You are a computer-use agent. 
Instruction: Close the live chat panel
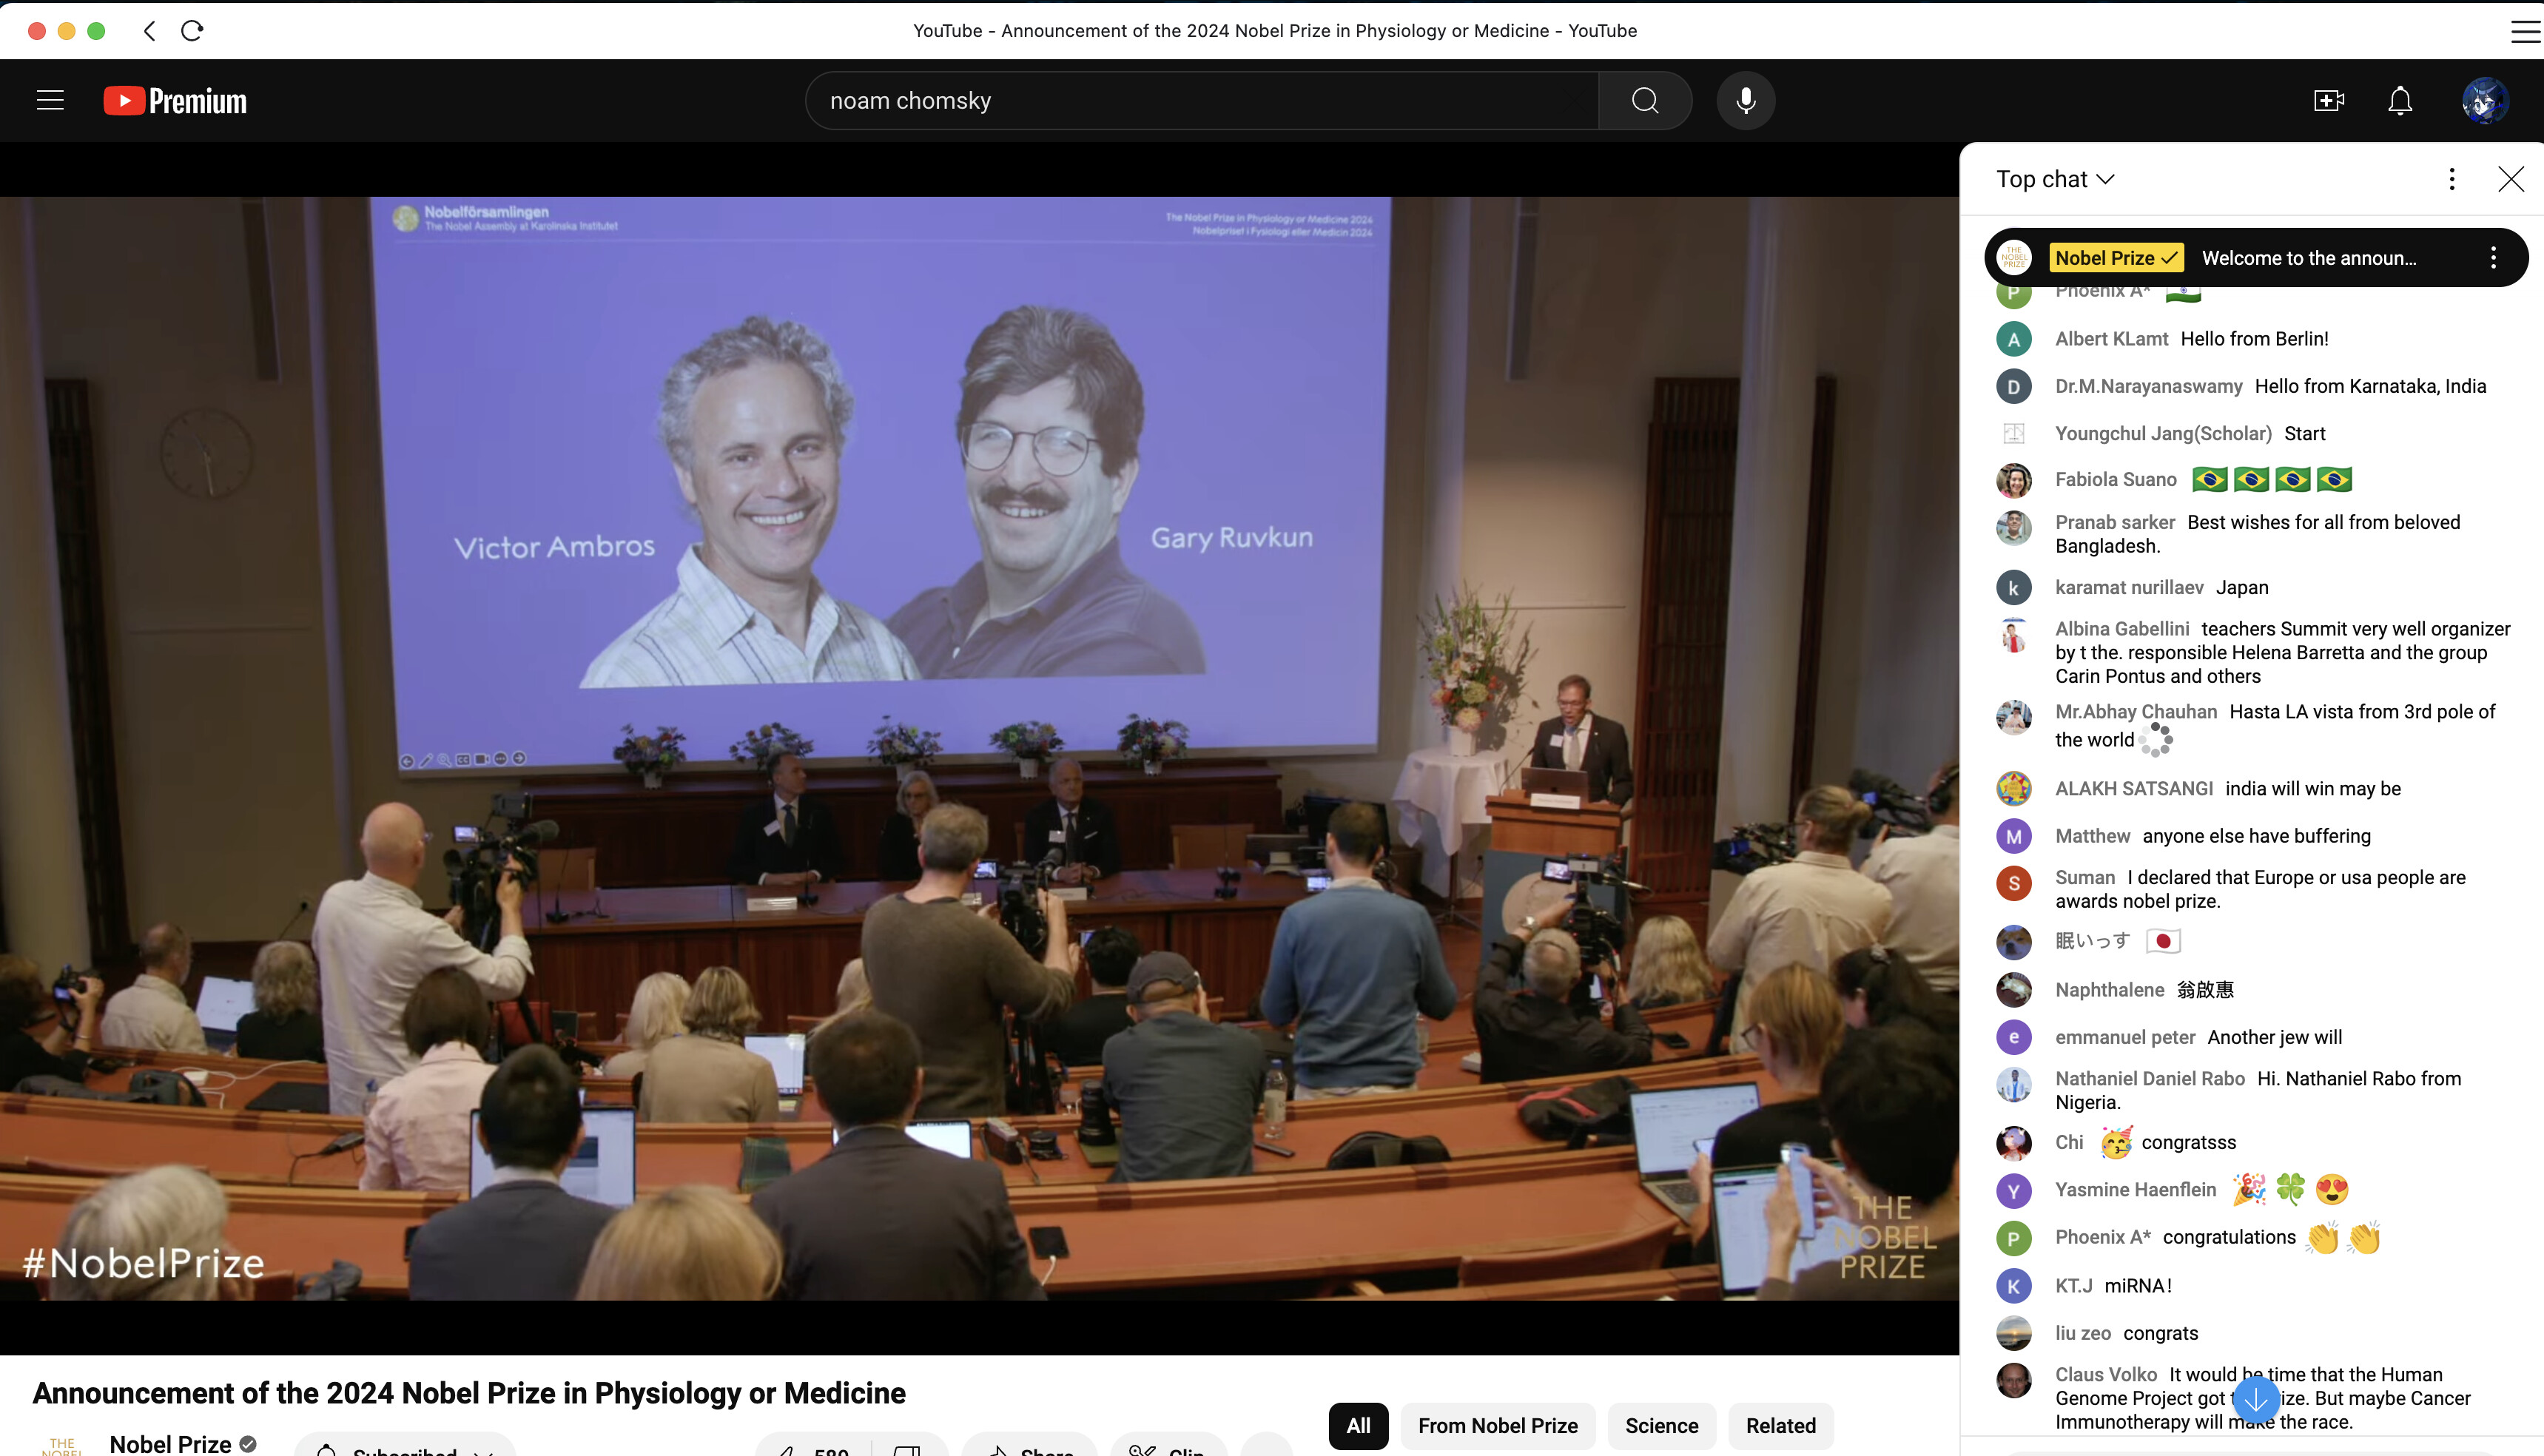point(2510,179)
